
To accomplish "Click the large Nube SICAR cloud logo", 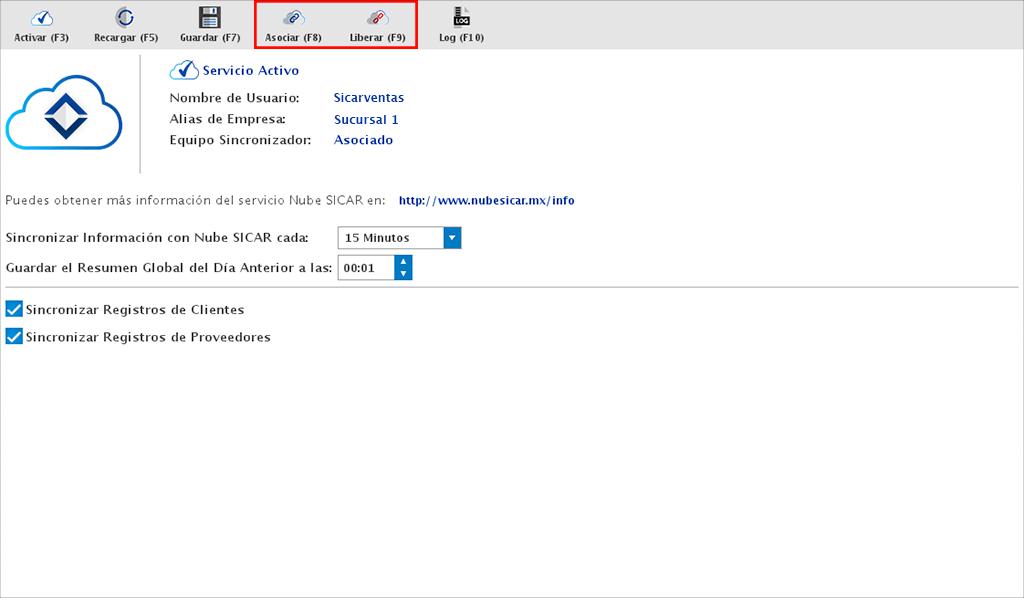I will [x=64, y=118].
